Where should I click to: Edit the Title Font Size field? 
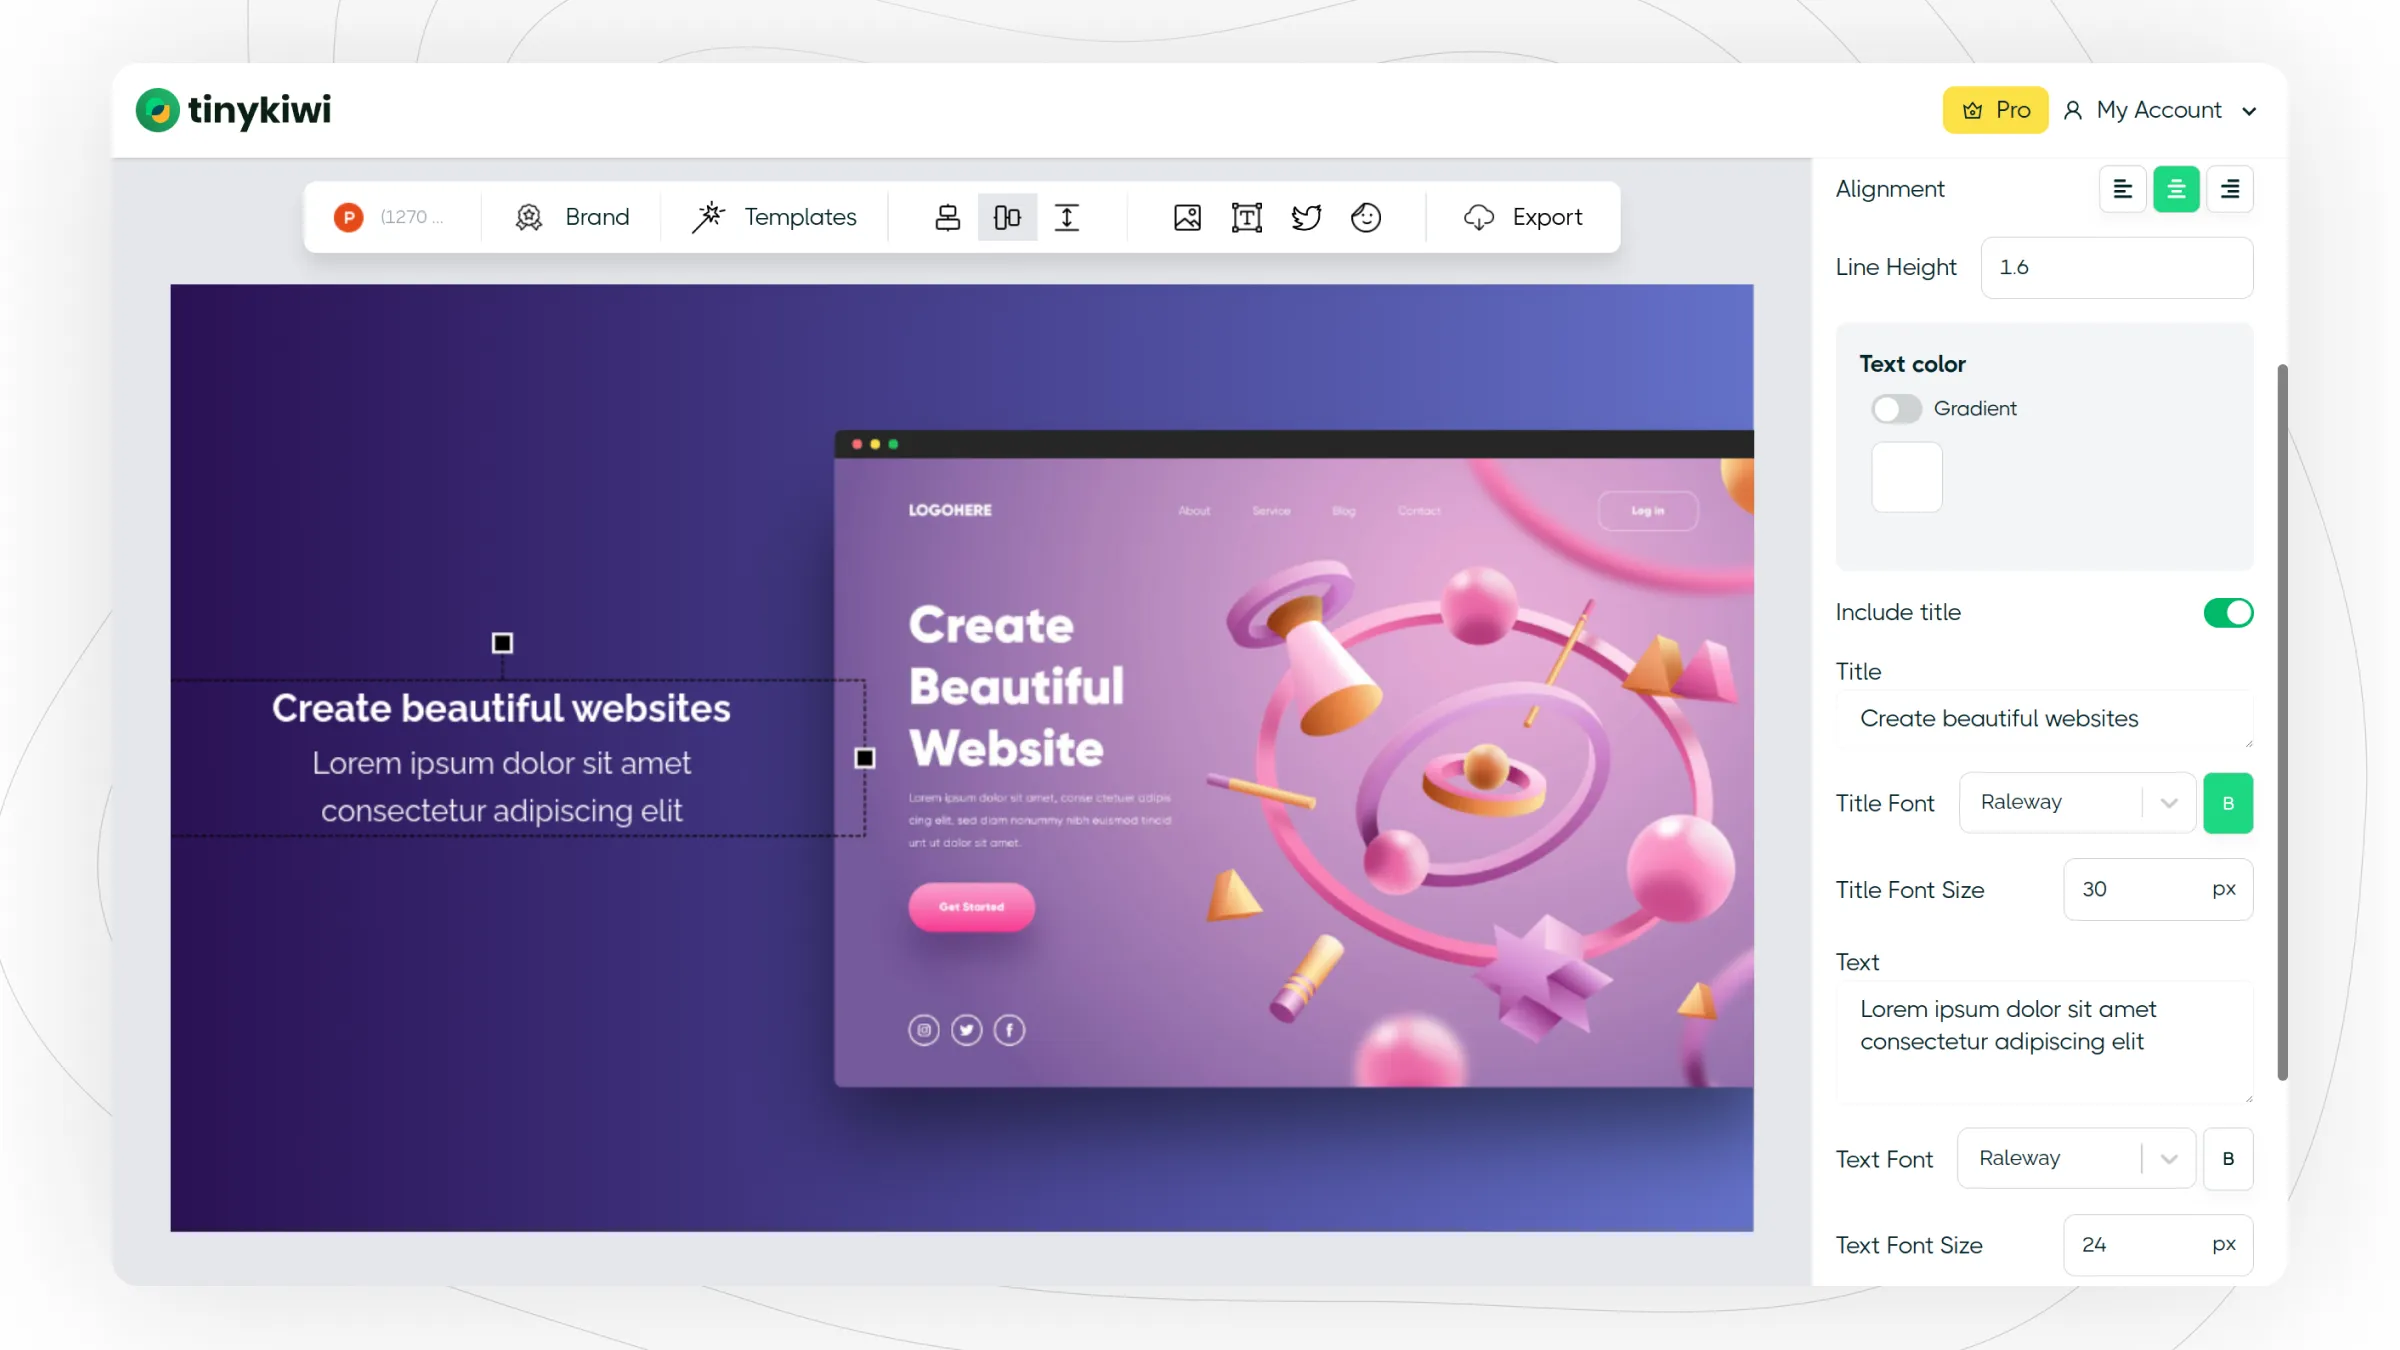click(2158, 889)
